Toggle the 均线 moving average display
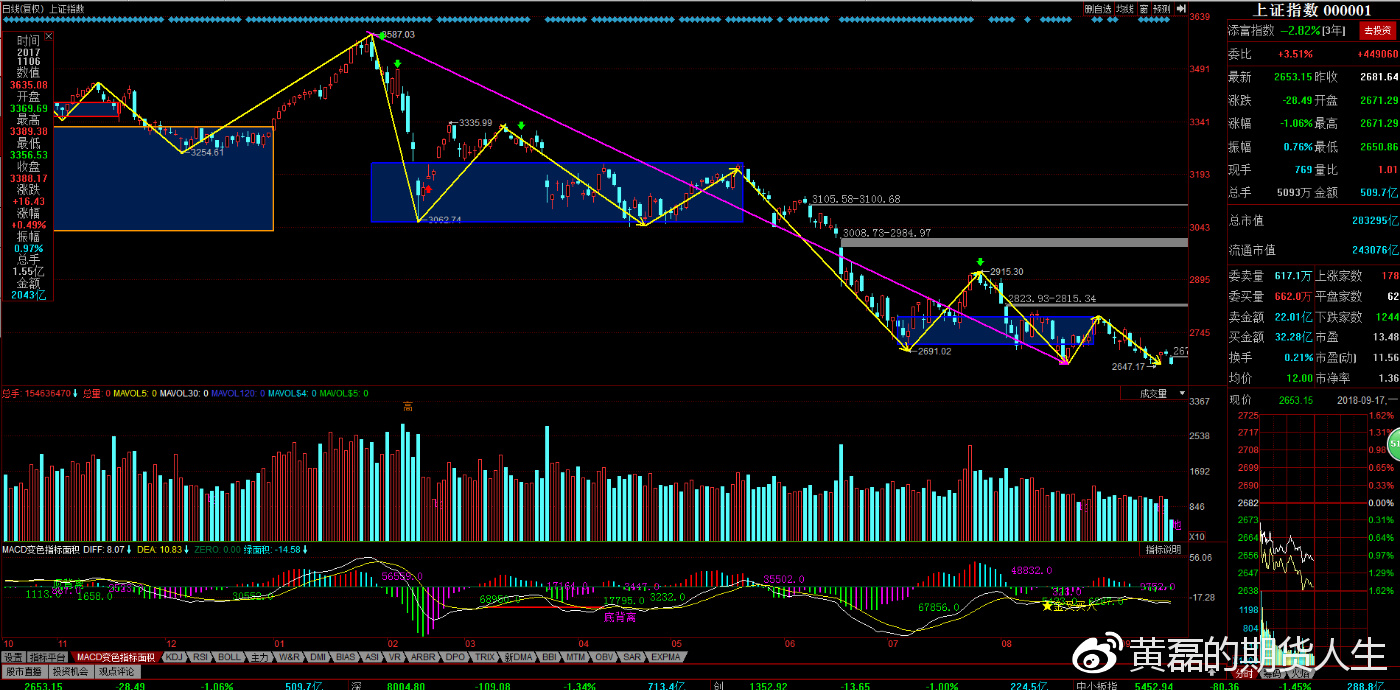The height and width of the screenshot is (690, 1400). point(1125,8)
